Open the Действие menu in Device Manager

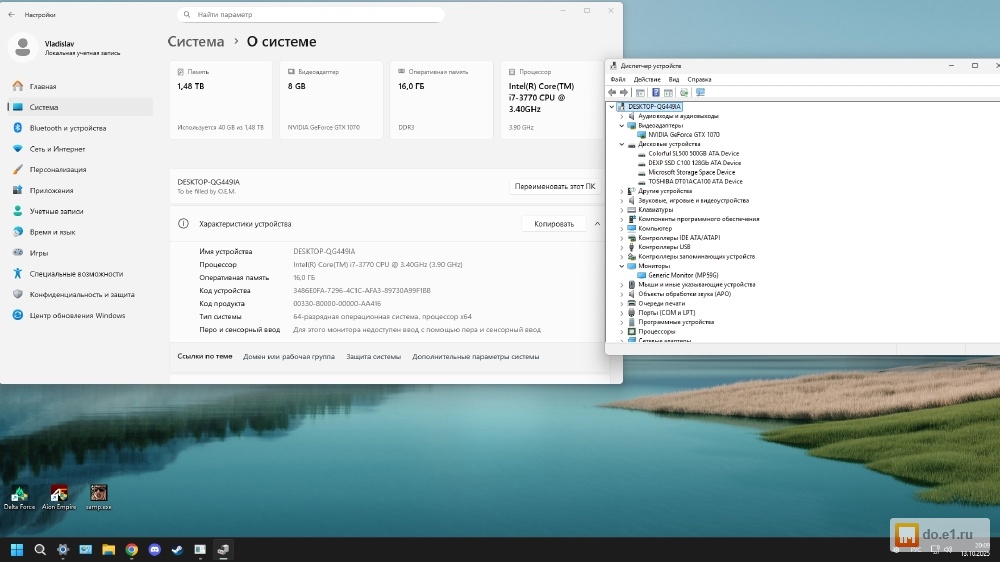tap(647, 79)
